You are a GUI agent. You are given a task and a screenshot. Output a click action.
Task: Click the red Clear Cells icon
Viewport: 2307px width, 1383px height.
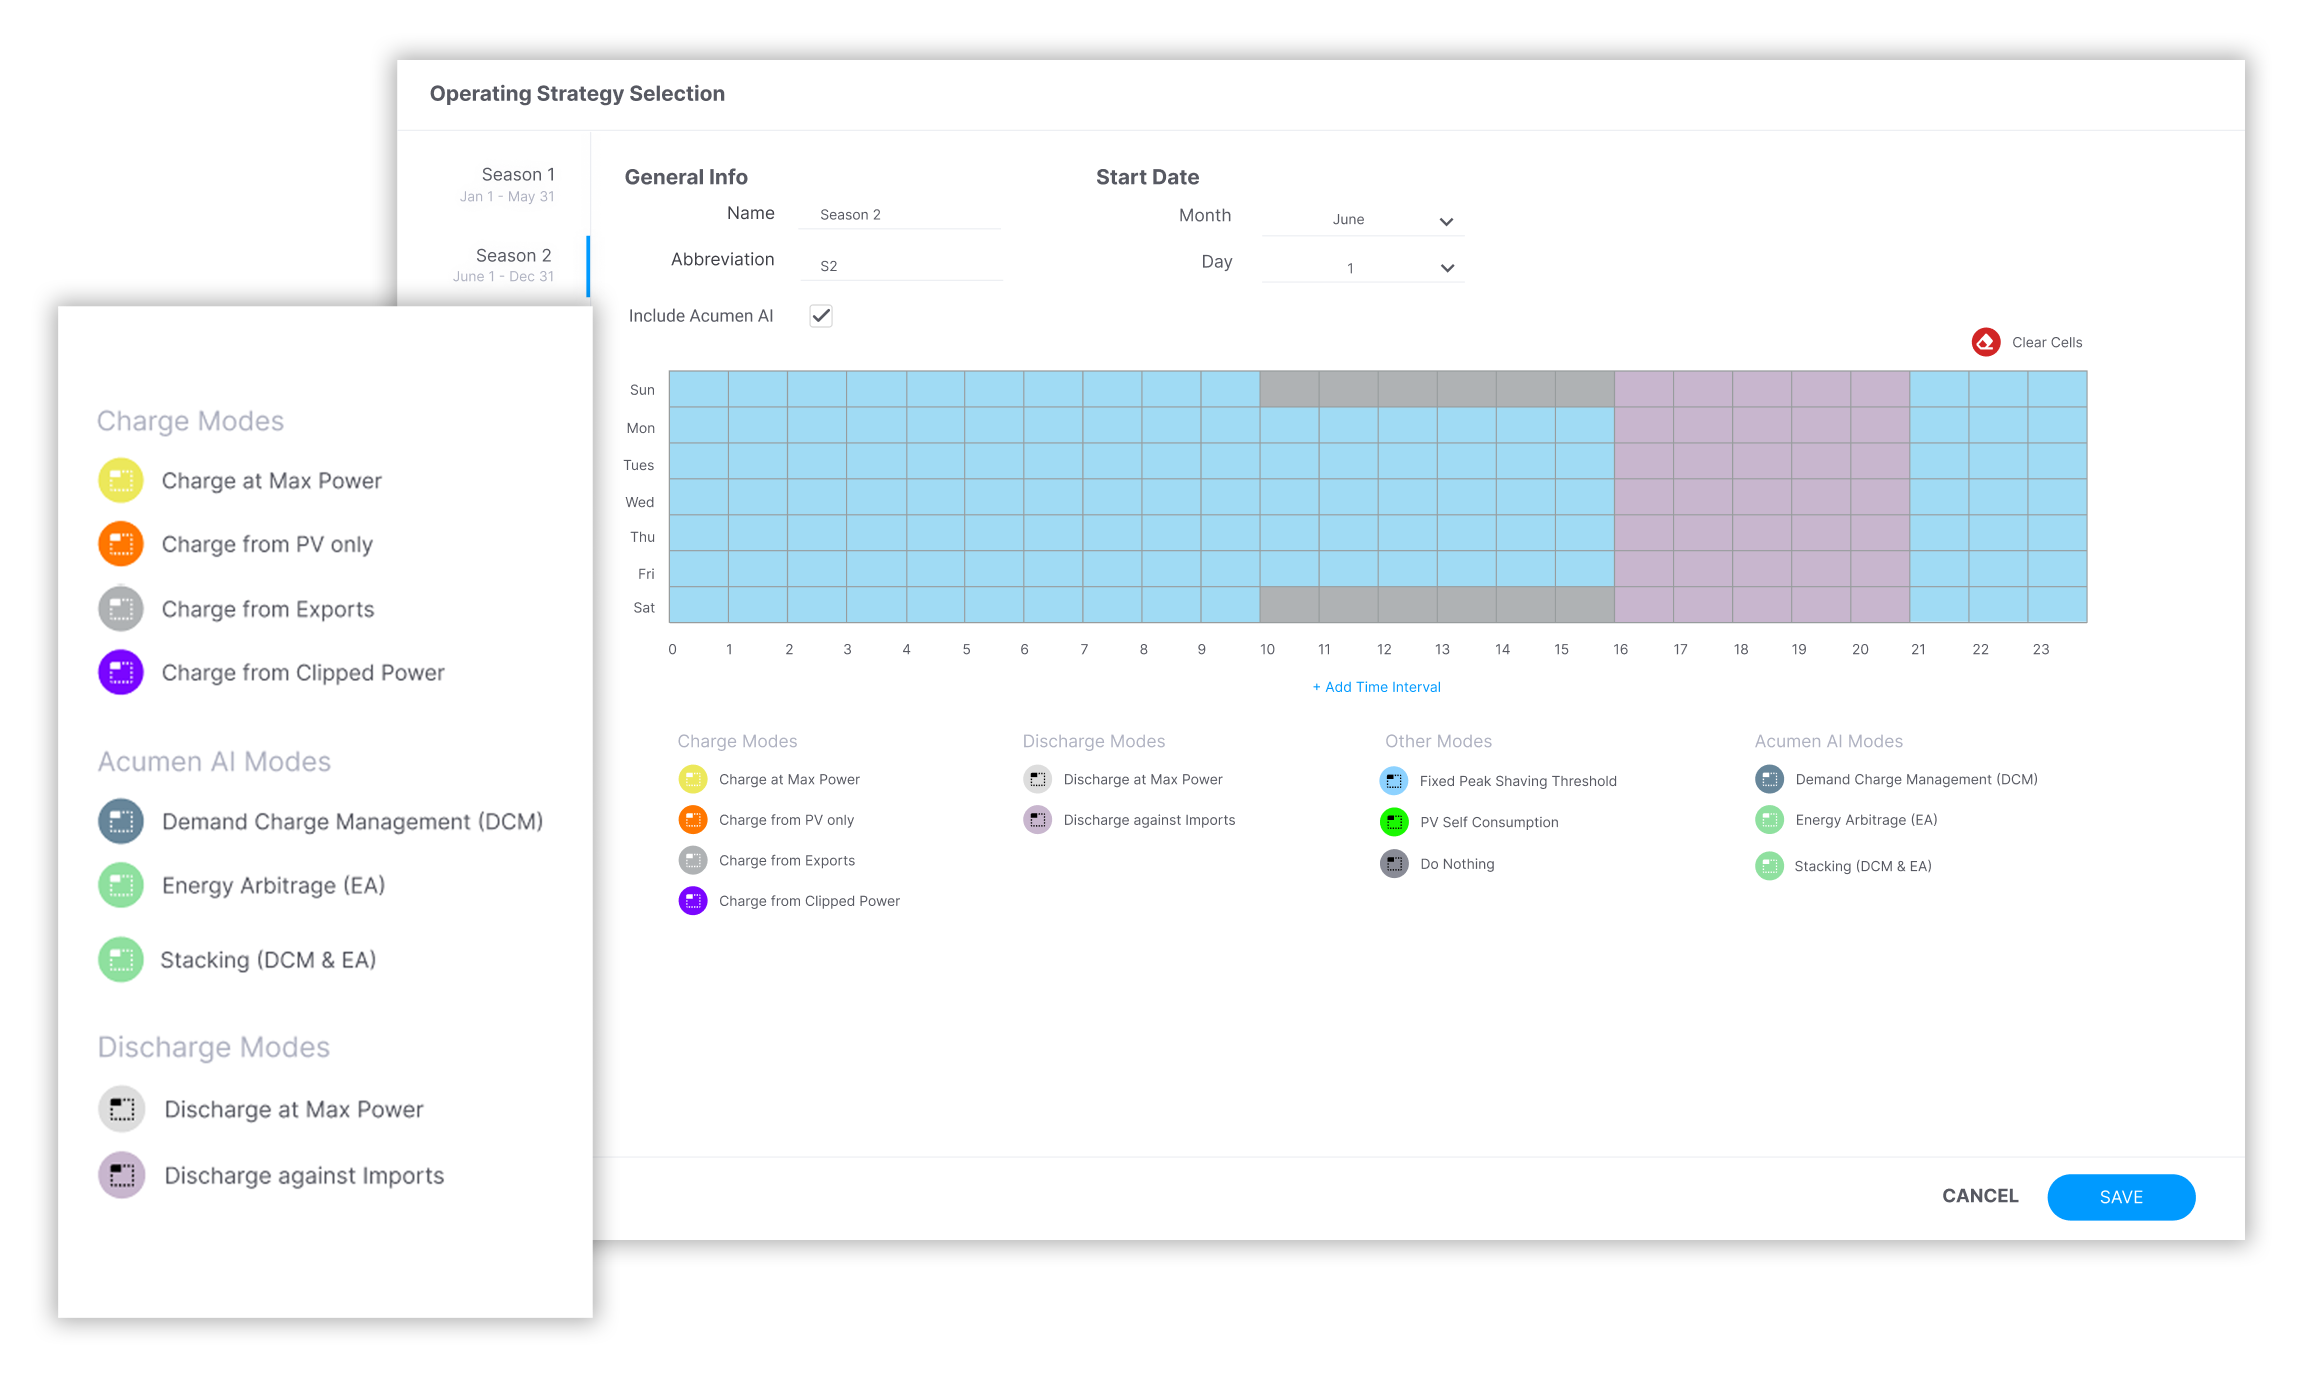[x=1985, y=341]
